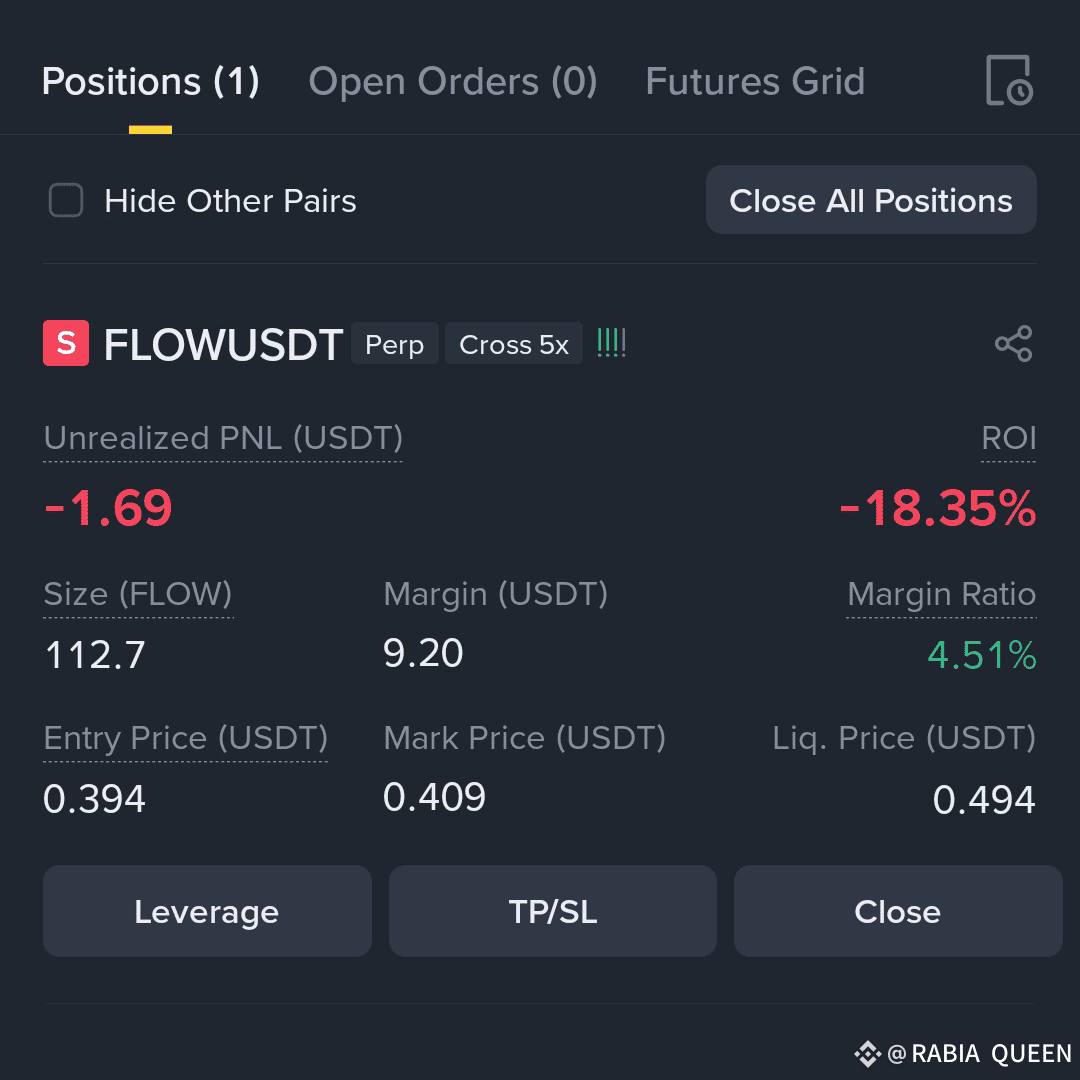This screenshot has width=1080, height=1080.
Task: Tap the Entry Price (USDT) label
Action: tap(185, 738)
